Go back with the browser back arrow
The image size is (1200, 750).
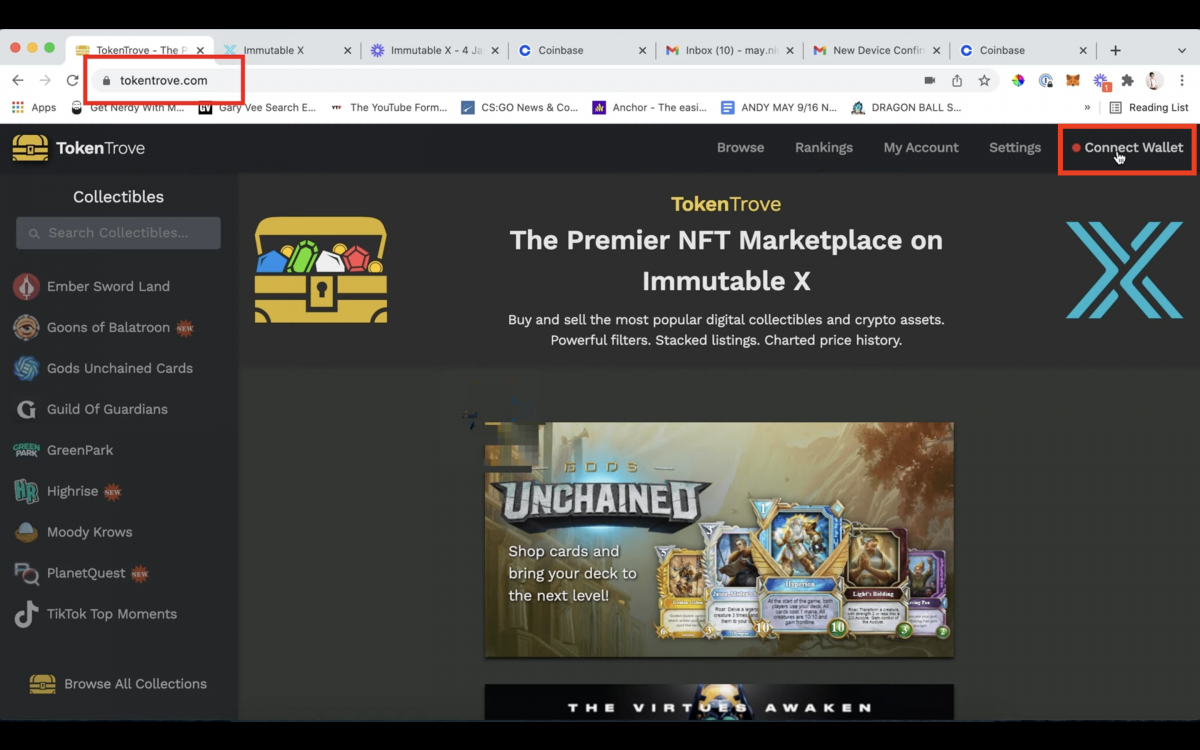(x=18, y=80)
